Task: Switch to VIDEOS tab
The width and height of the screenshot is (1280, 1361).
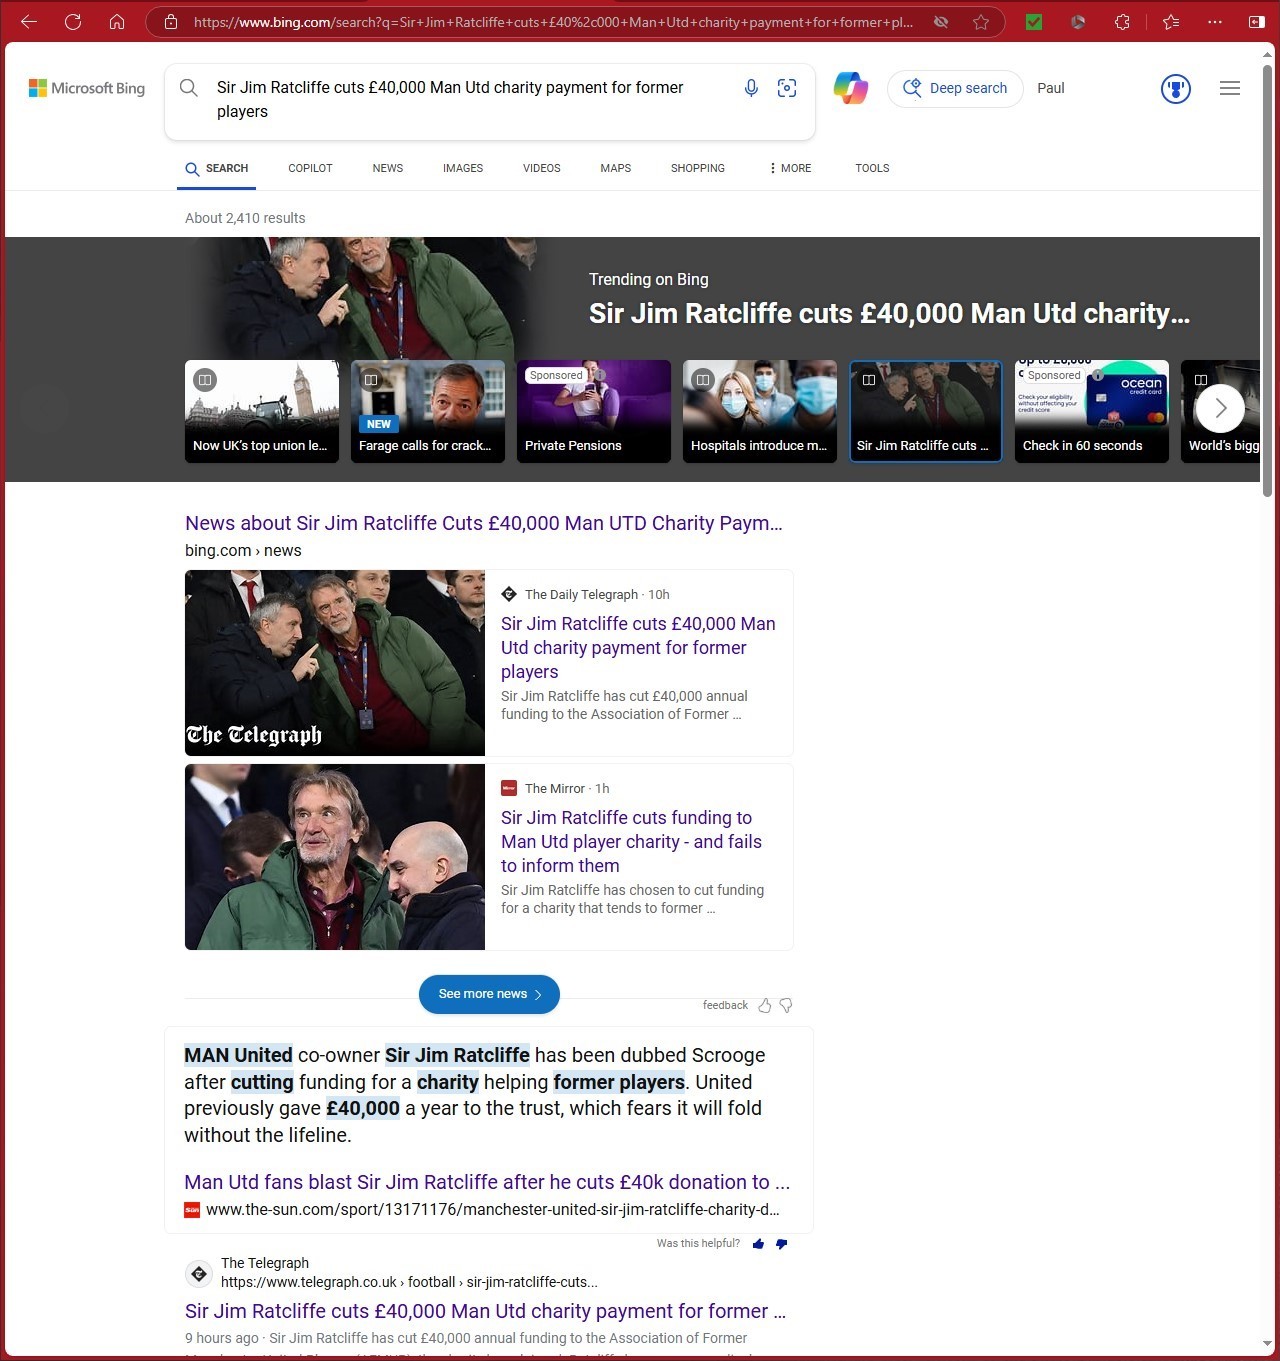Action: [542, 168]
